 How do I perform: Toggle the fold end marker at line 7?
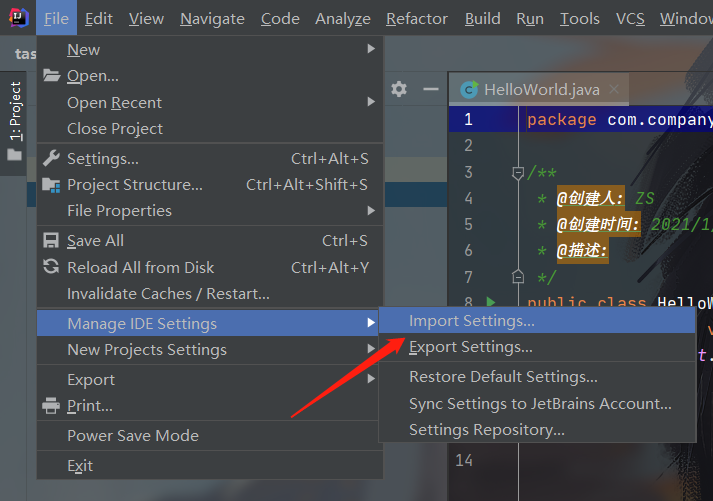pos(518,276)
